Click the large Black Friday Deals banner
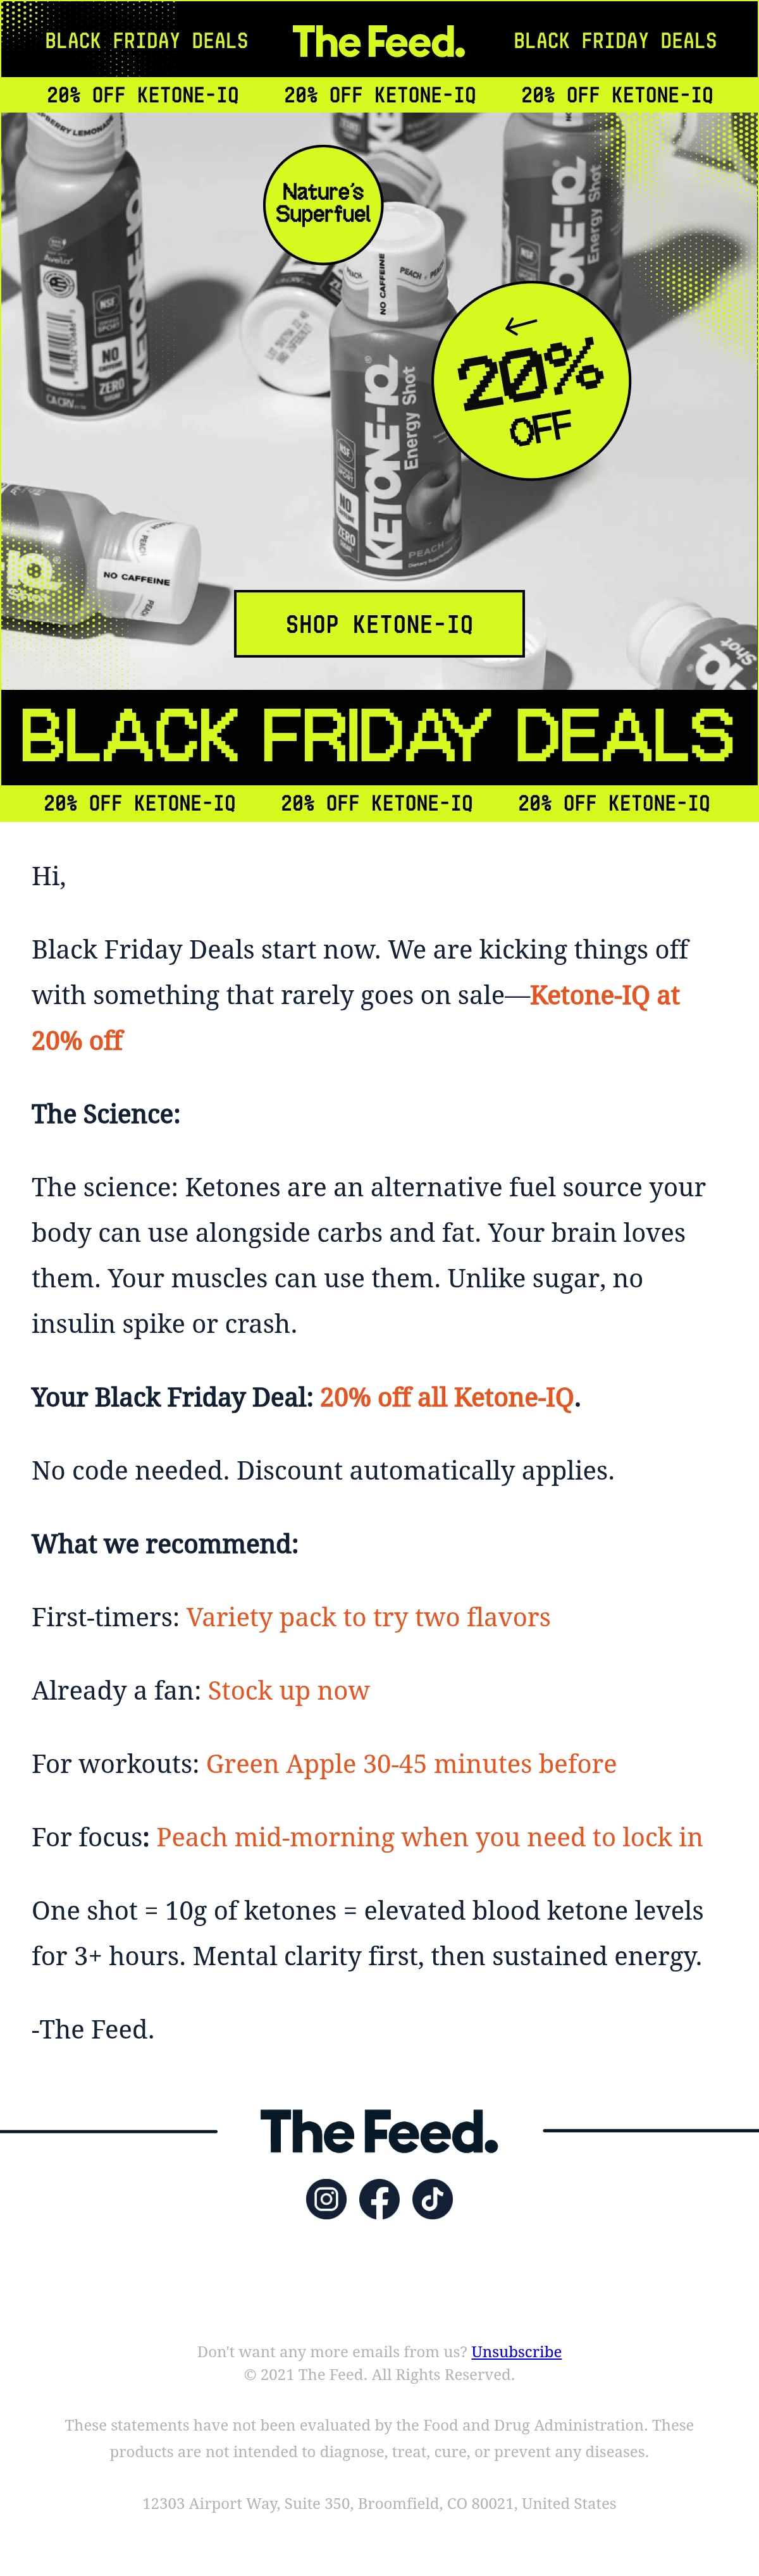Screen dimensions: 759x2576 pyautogui.click(x=379, y=737)
